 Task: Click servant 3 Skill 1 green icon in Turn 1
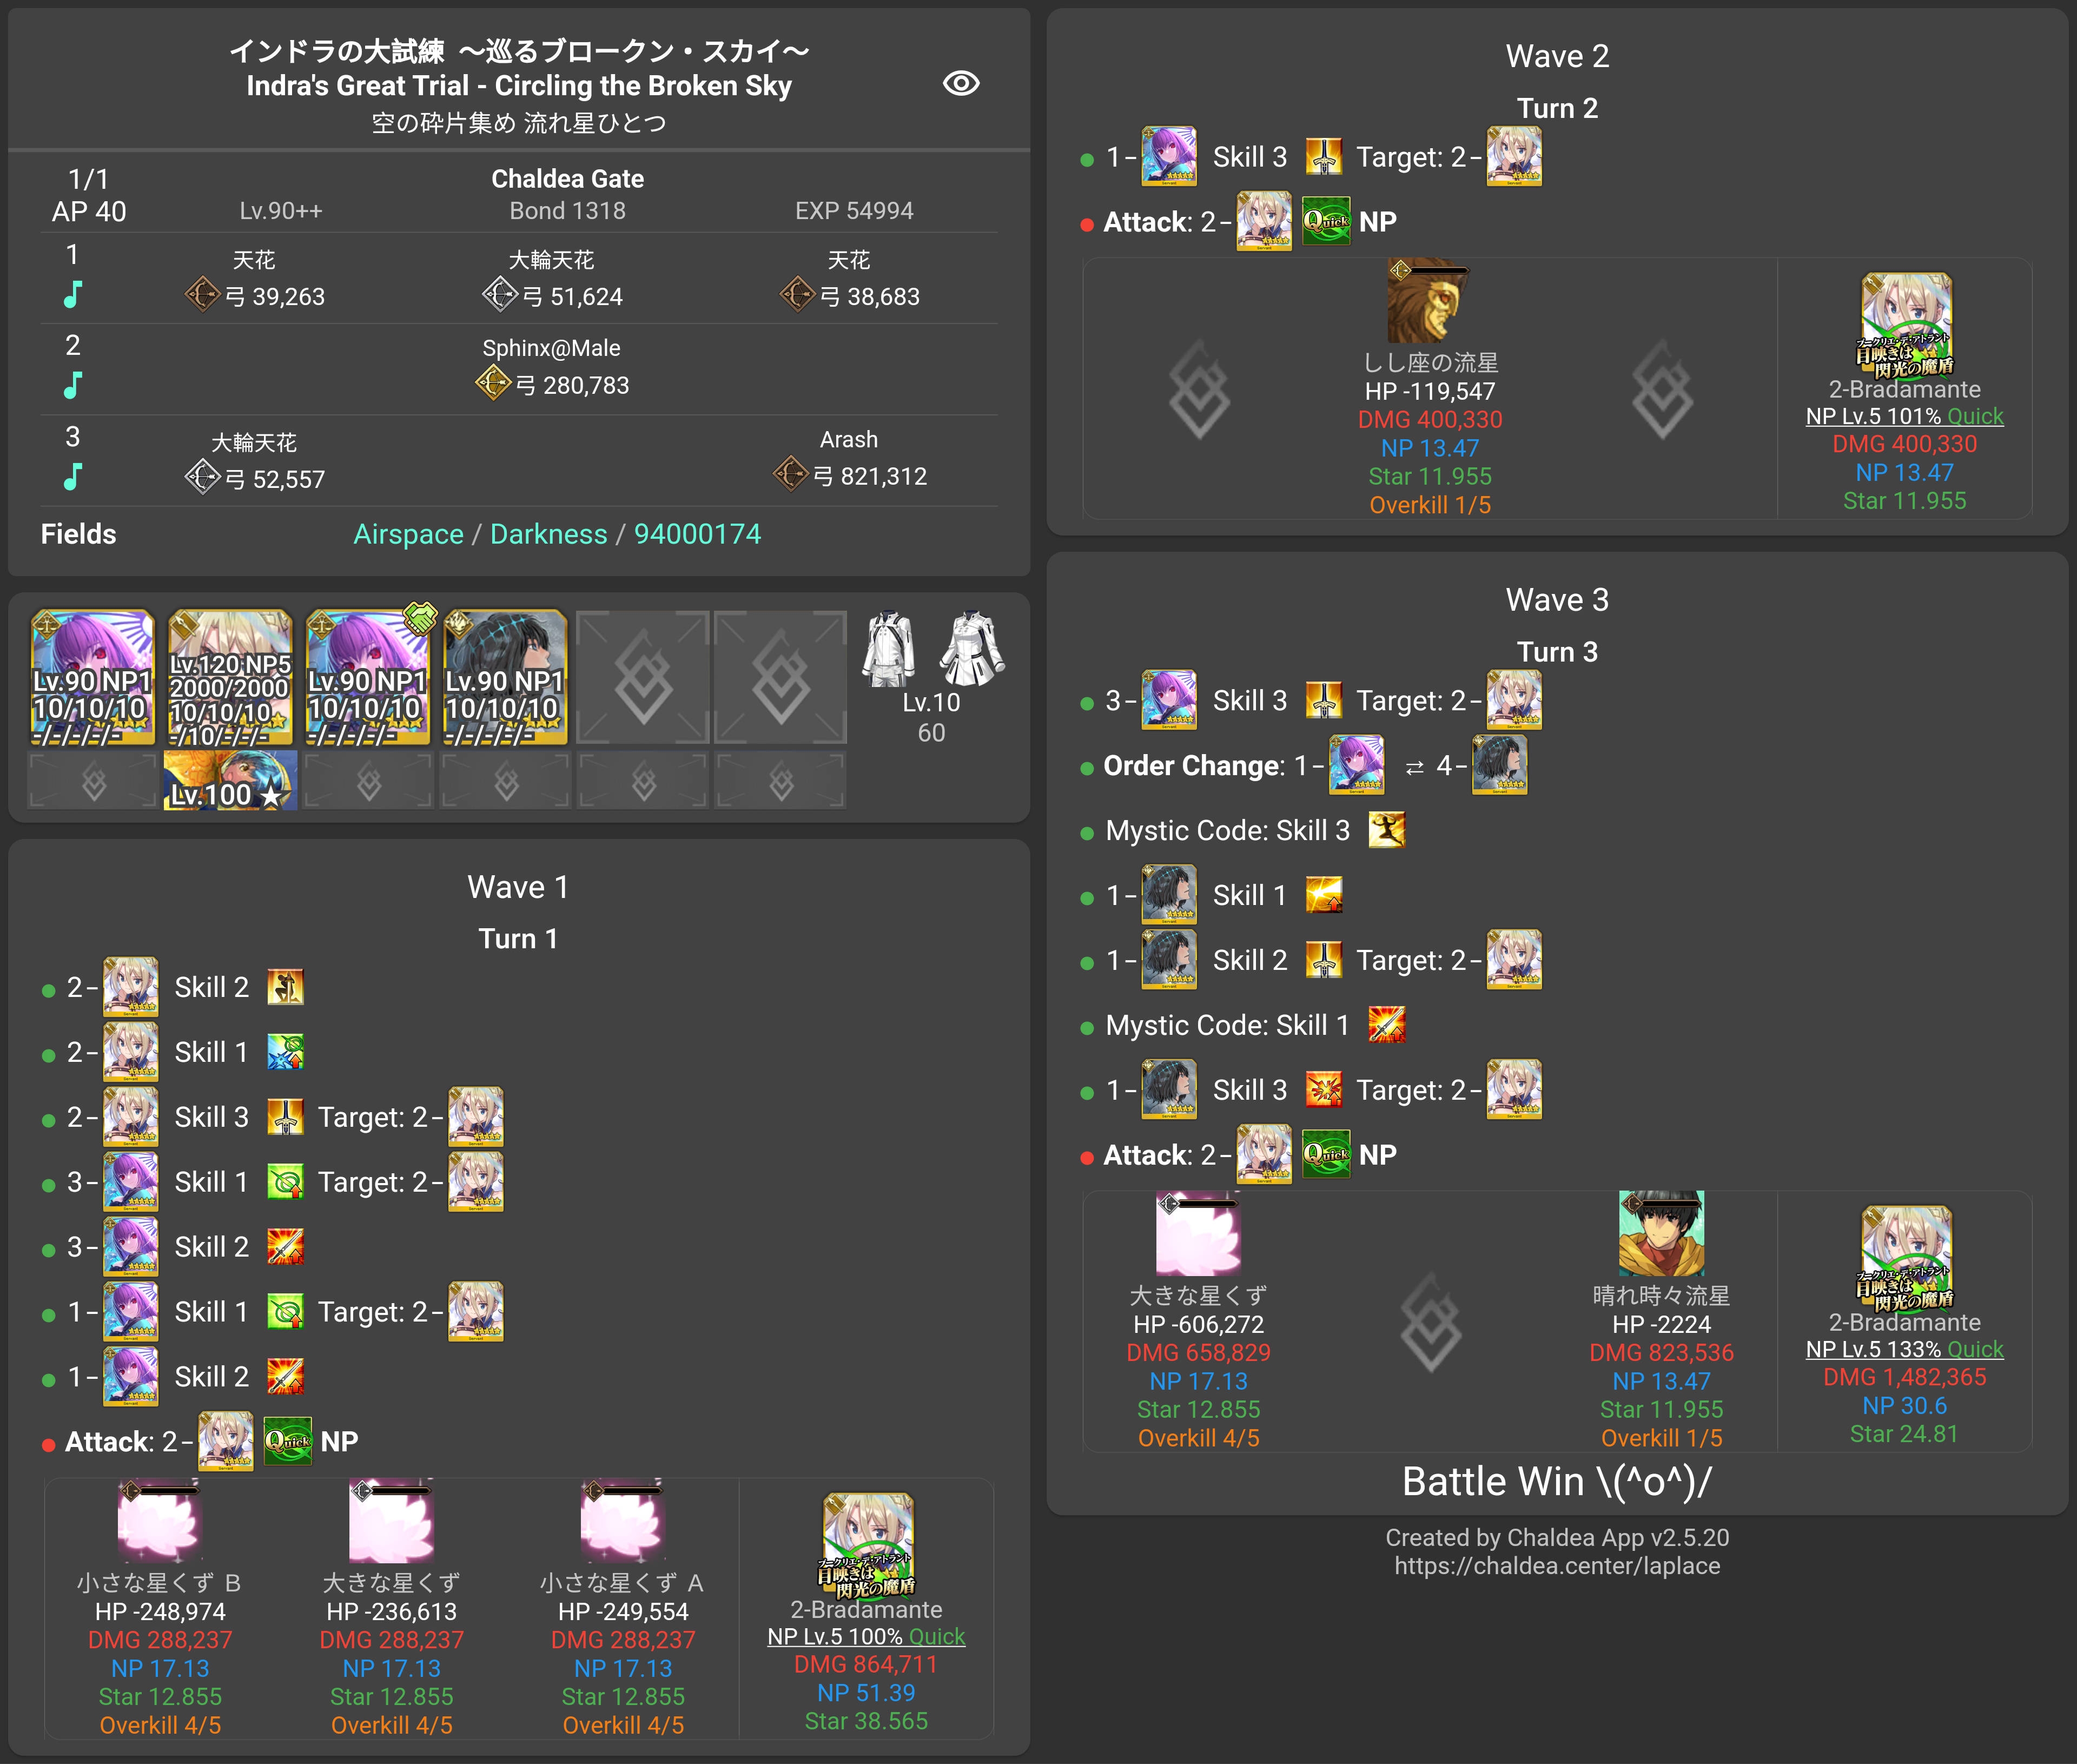click(x=285, y=1182)
